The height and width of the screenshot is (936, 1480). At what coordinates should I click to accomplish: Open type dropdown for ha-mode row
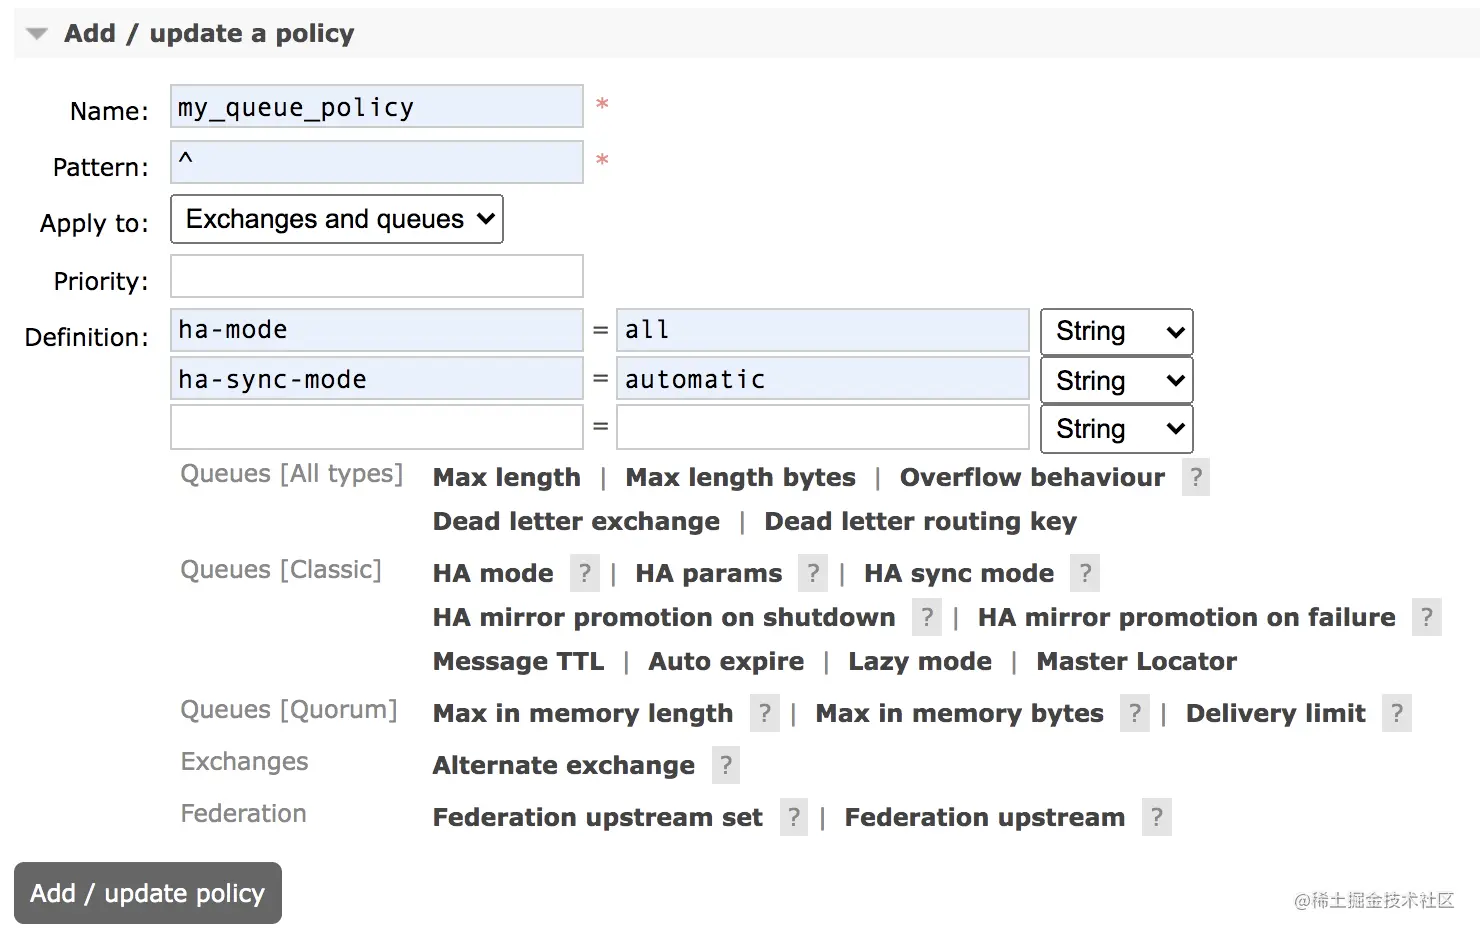tap(1116, 332)
